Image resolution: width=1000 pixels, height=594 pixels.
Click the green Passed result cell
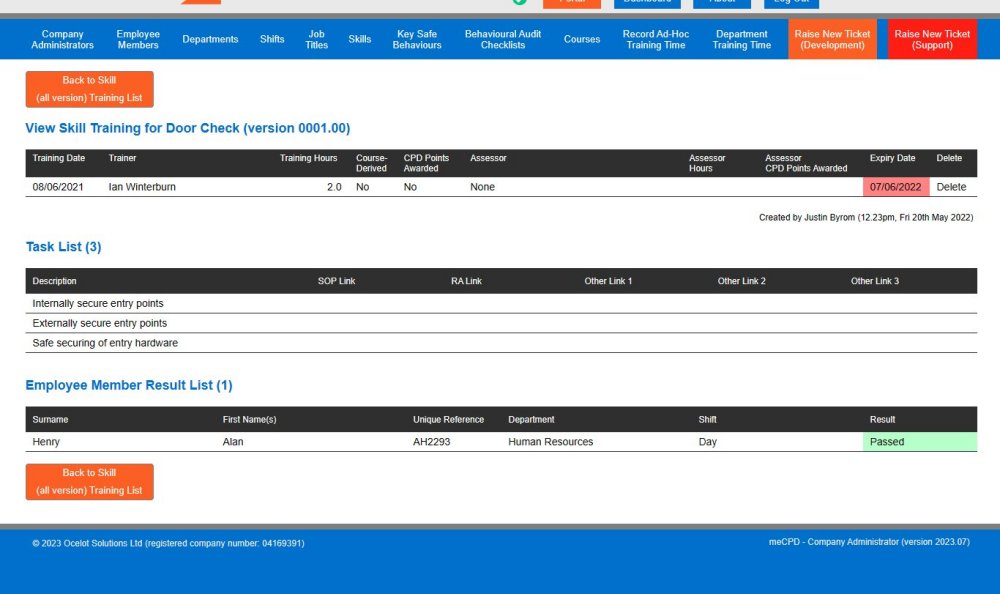pos(919,441)
